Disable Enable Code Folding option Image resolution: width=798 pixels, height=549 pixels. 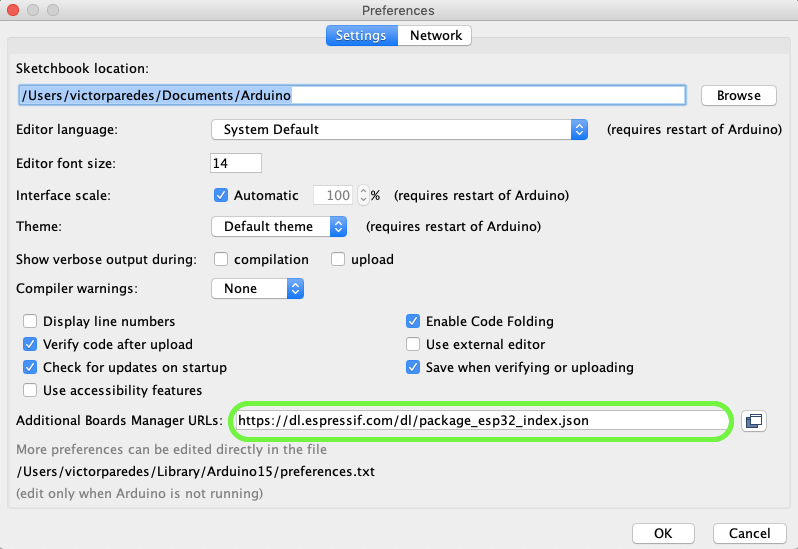pos(413,321)
